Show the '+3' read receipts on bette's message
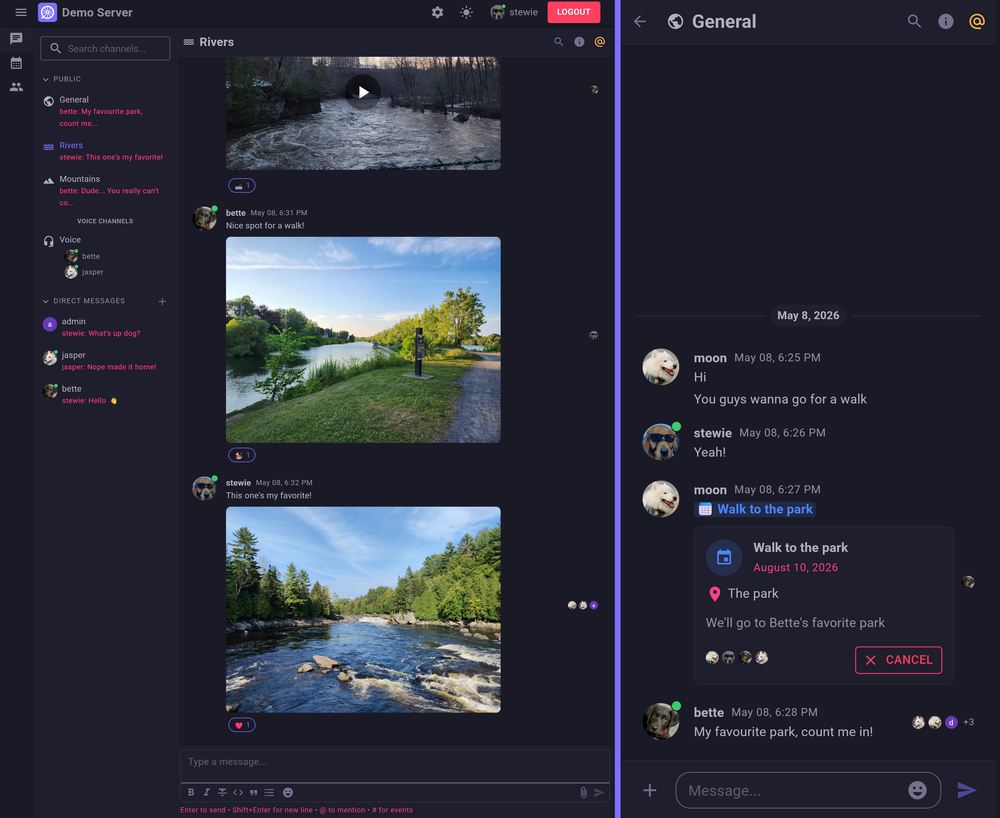The image size is (1000, 818). point(969,722)
